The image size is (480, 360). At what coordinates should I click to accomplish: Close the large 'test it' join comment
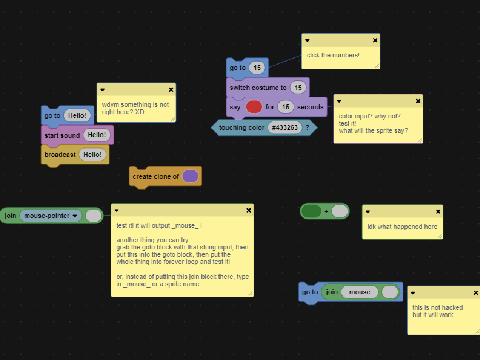coord(249,210)
